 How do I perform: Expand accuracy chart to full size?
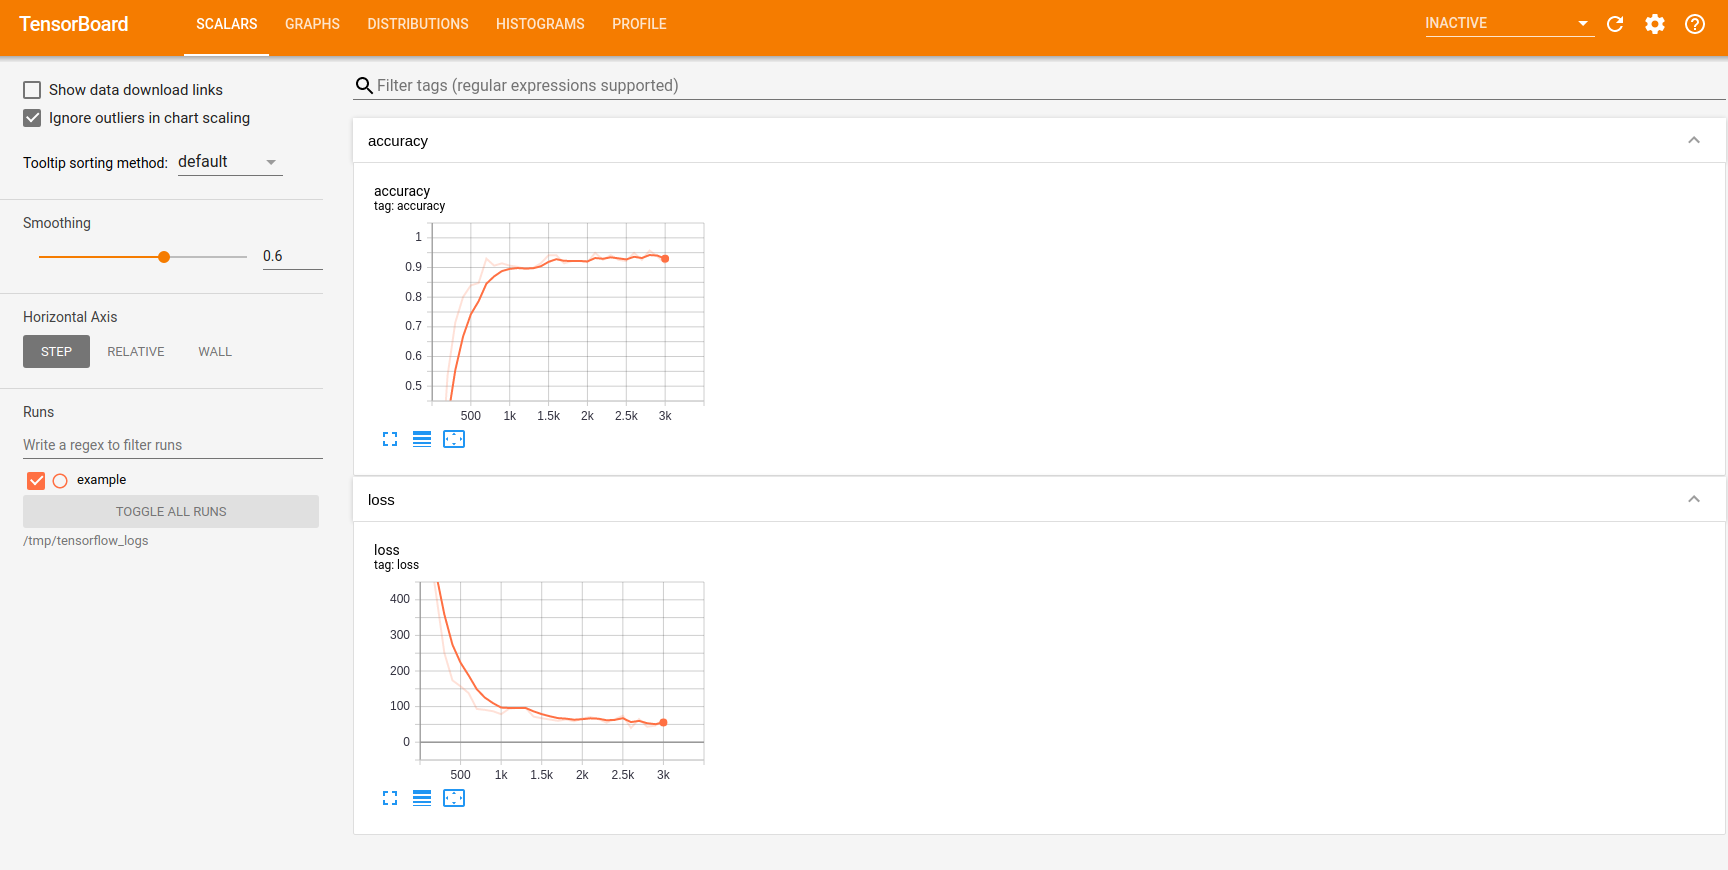coord(390,439)
